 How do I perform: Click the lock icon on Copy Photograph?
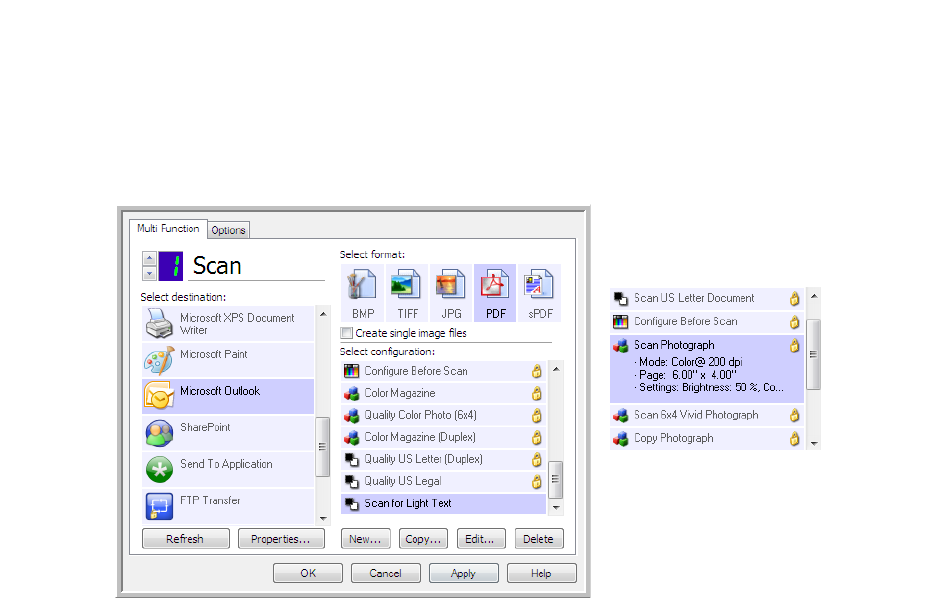point(795,439)
